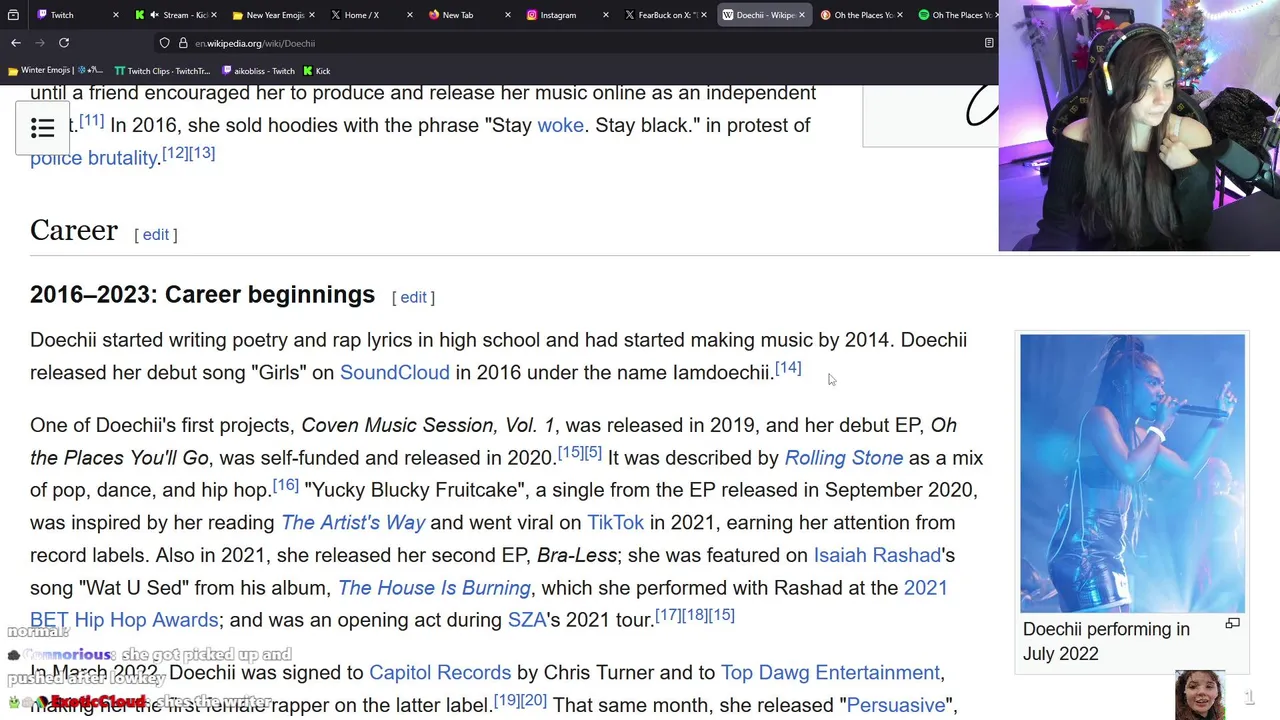Close the New Tab tab
The width and height of the screenshot is (1280, 720).
pos(507,15)
